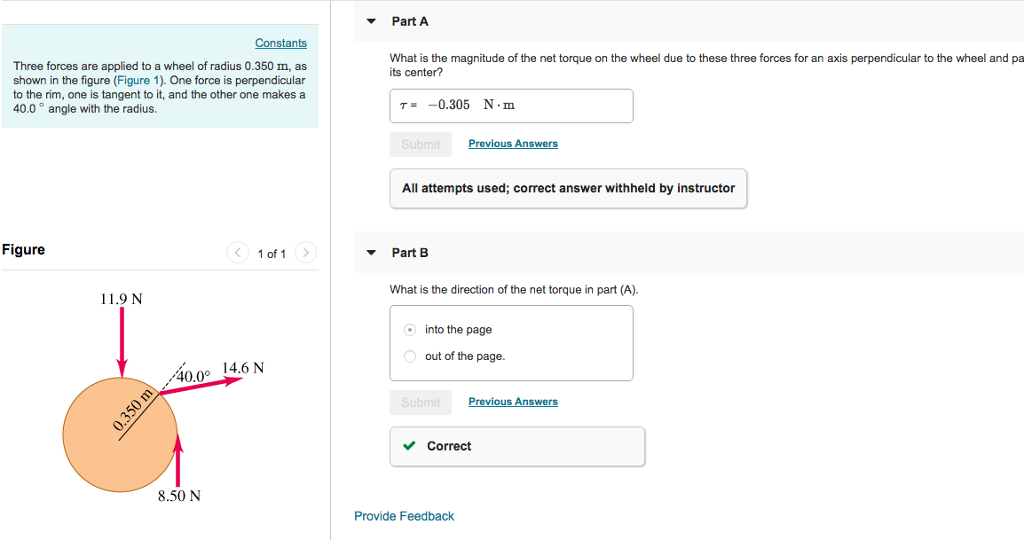Click the previous figure arrow icon
Screen dimensions: 1024x540
tap(237, 253)
